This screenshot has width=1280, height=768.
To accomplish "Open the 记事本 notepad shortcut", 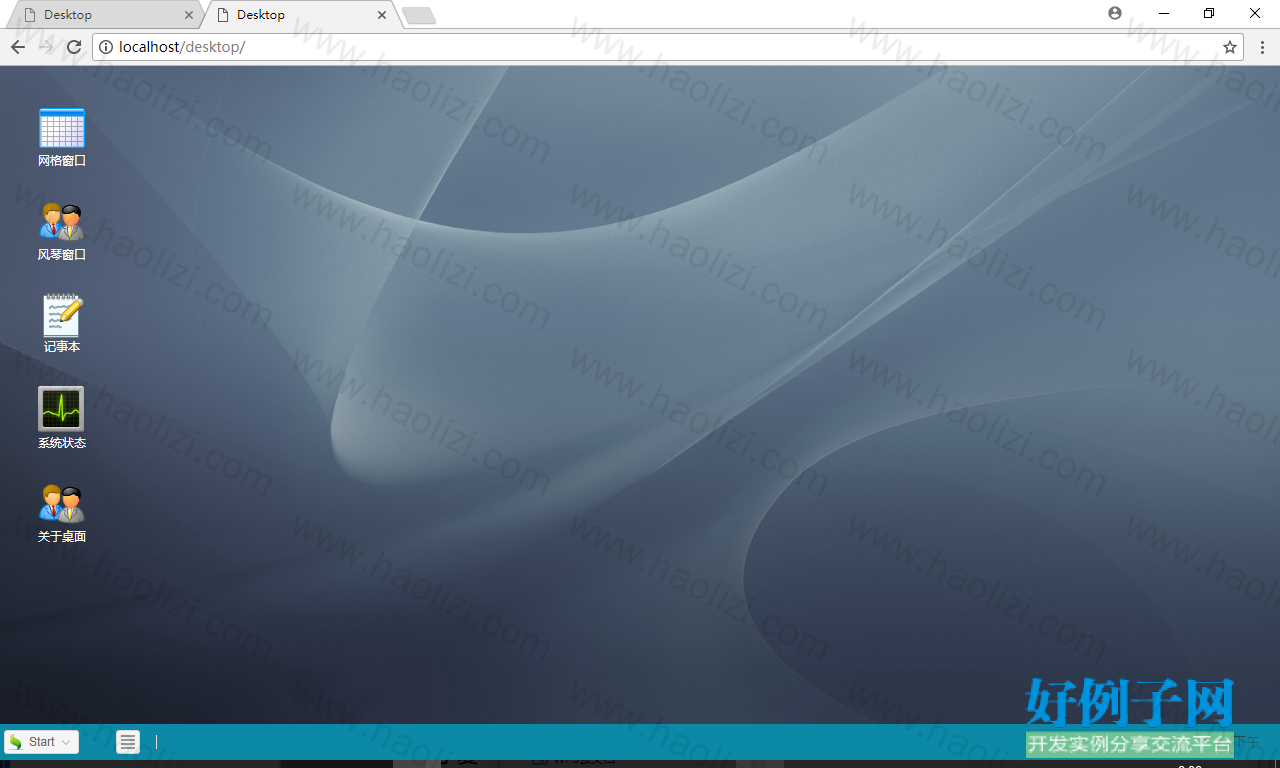I will pyautogui.click(x=62, y=324).
